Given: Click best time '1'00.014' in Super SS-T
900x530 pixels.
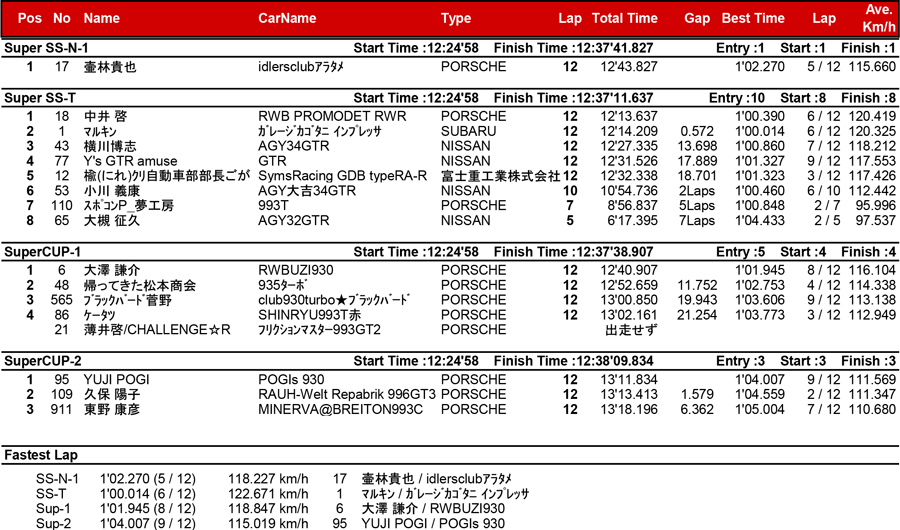Looking at the screenshot, I should [x=760, y=131].
